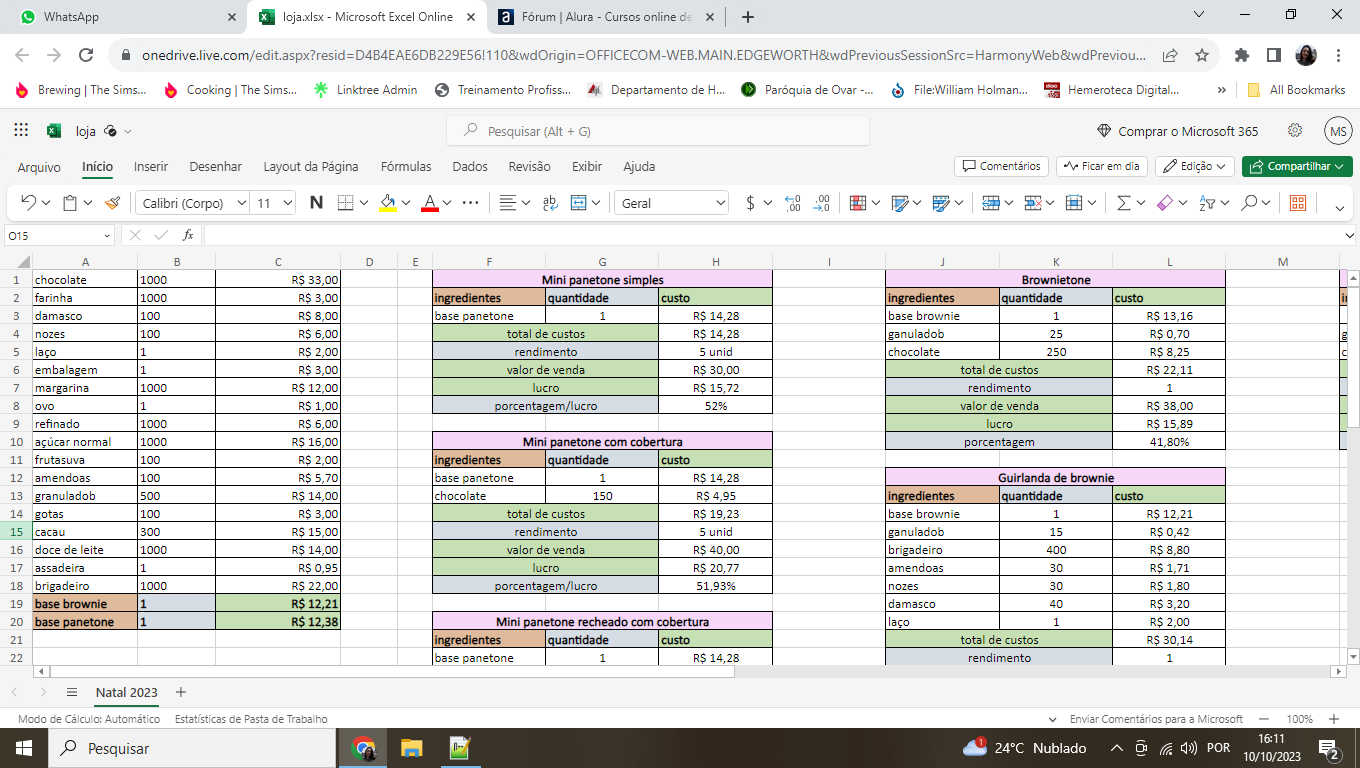Click the format cells icon

click(1074, 203)
